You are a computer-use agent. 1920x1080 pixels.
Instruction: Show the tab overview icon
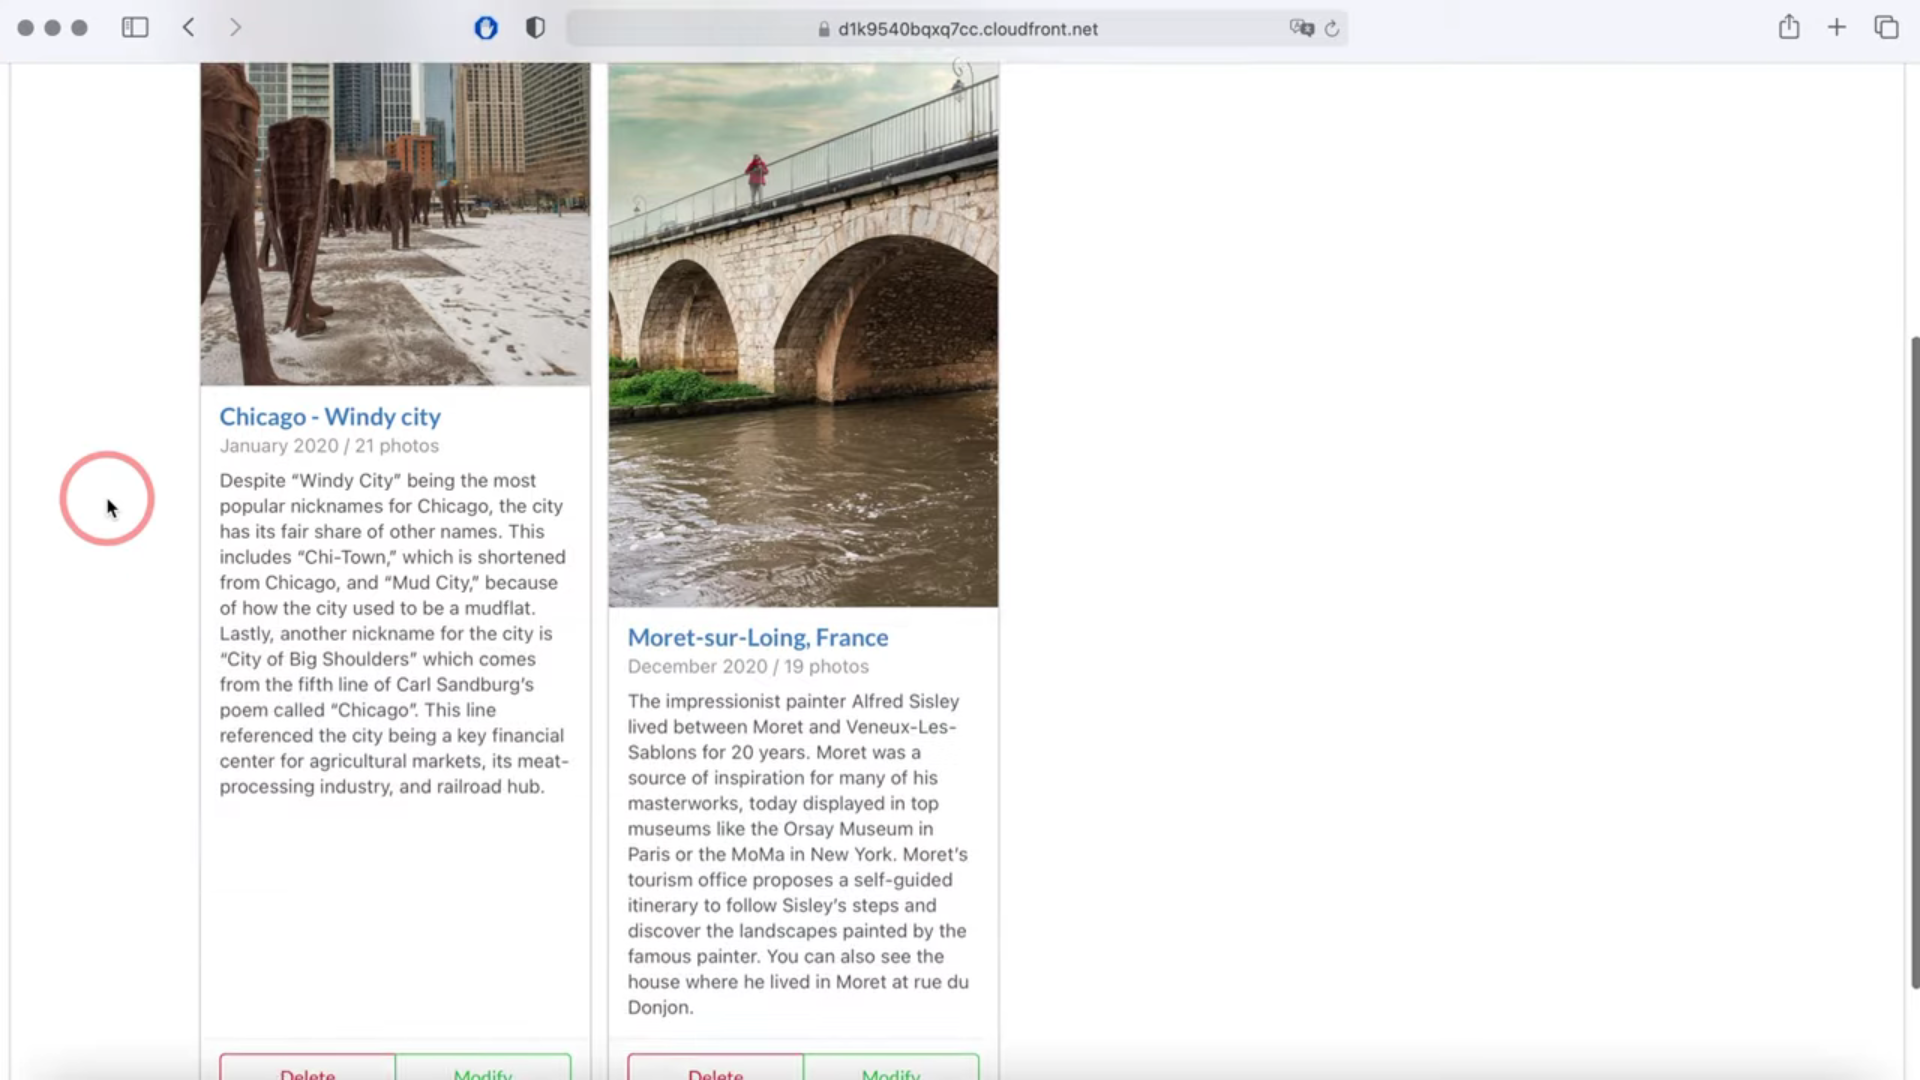pyautogui.click(x=1886, y=28)
